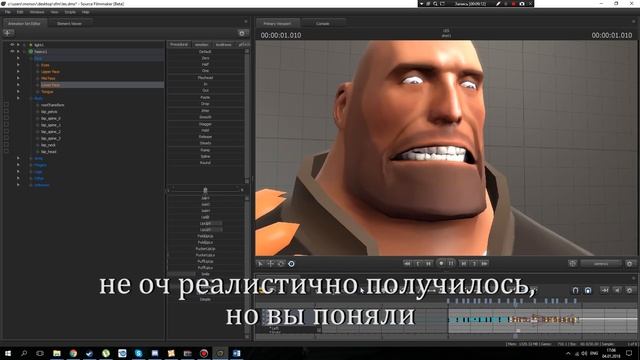Jump to last frame in viewport playback controls

tap(484, 264)
